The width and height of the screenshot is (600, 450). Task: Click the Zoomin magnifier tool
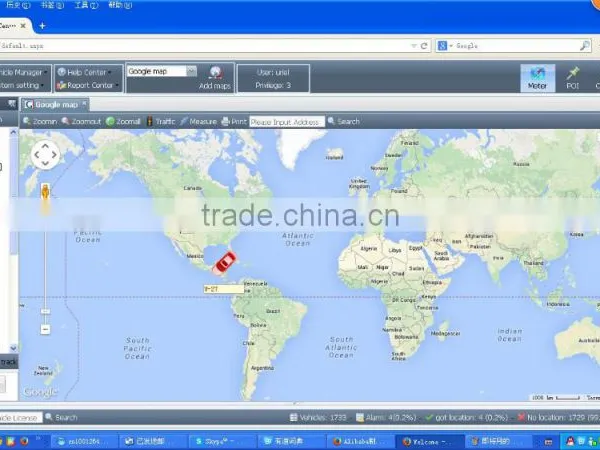pyautogui.click(x=40, y=121)
